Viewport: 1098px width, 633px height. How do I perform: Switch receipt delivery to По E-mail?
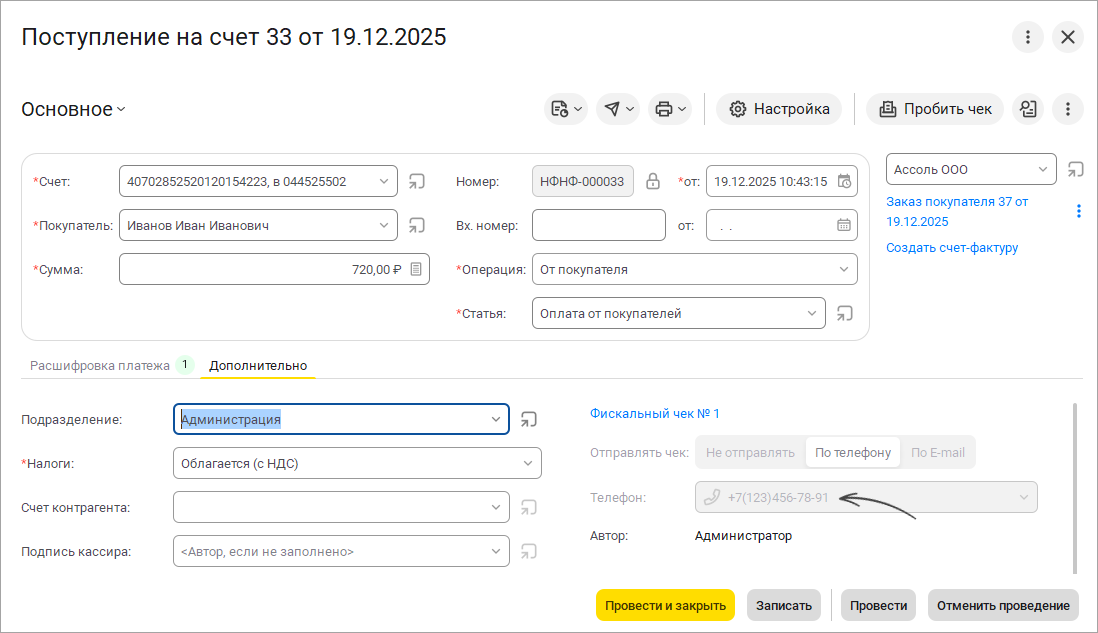[937, 452]
